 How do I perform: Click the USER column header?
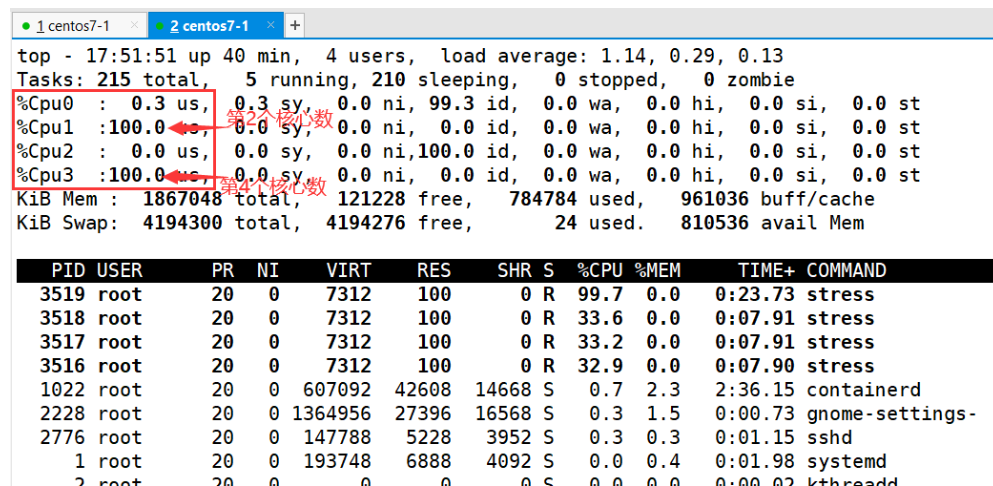coord(120,271)
